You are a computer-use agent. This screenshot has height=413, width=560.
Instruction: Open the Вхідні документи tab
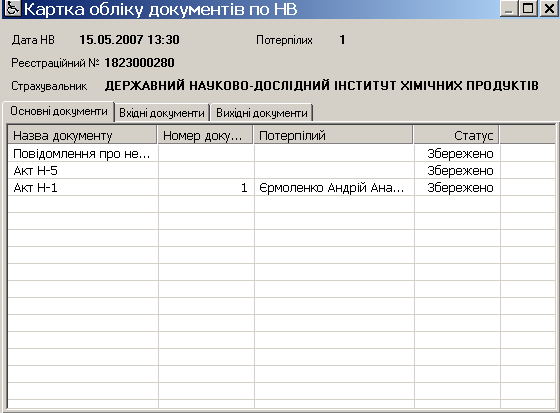pos(162,113)
